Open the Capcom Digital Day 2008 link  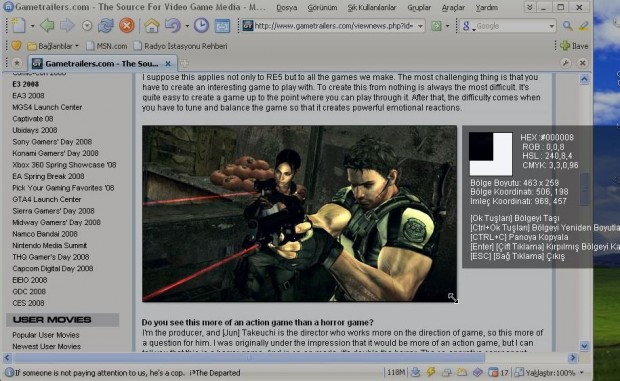coord(53,269)
